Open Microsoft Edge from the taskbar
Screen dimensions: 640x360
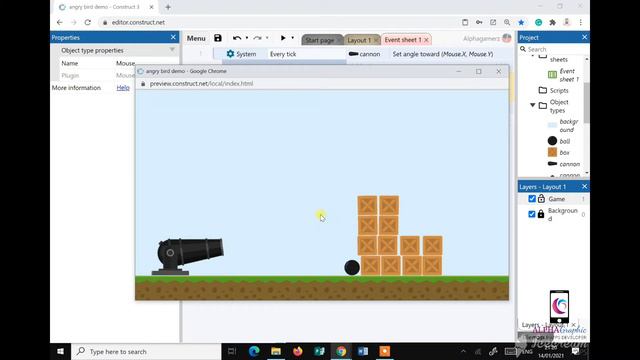254,351
